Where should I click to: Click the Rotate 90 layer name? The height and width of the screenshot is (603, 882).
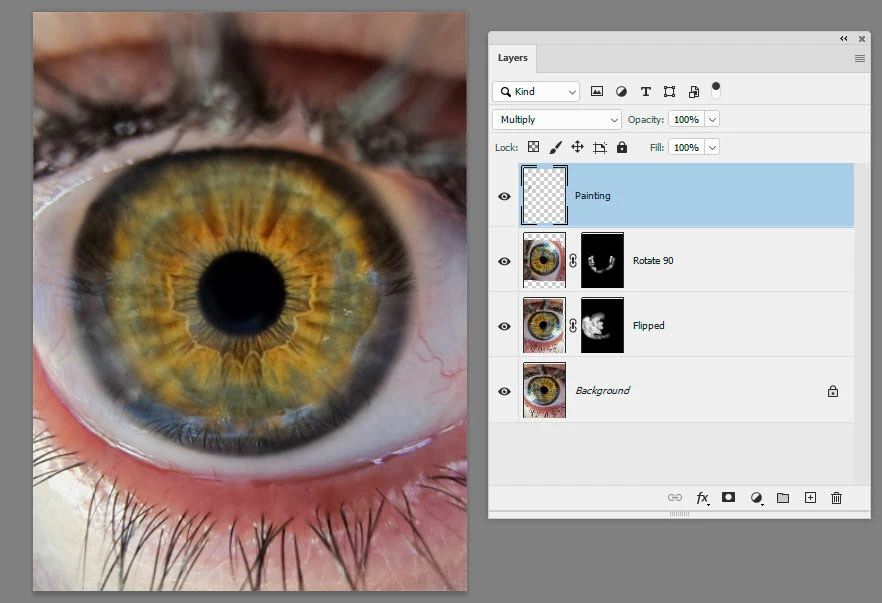(x=653, y=260)
